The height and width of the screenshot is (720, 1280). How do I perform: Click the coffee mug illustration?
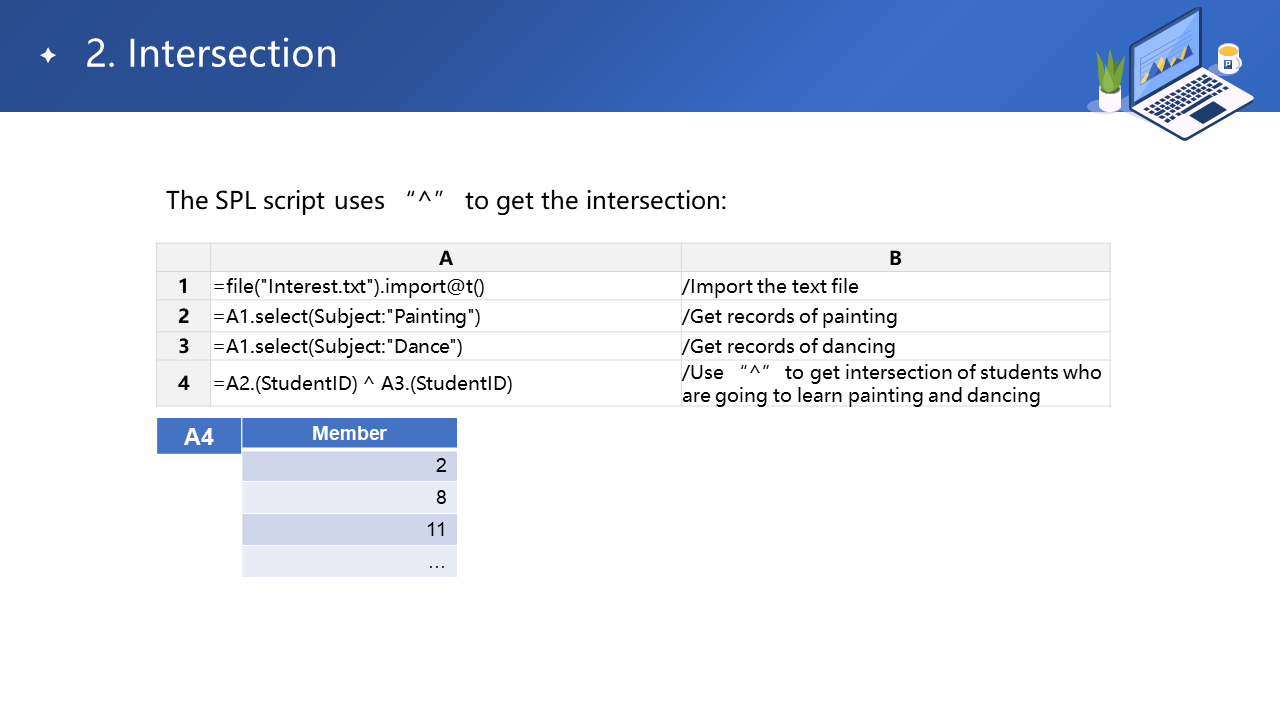click(x=1229, y=59)
